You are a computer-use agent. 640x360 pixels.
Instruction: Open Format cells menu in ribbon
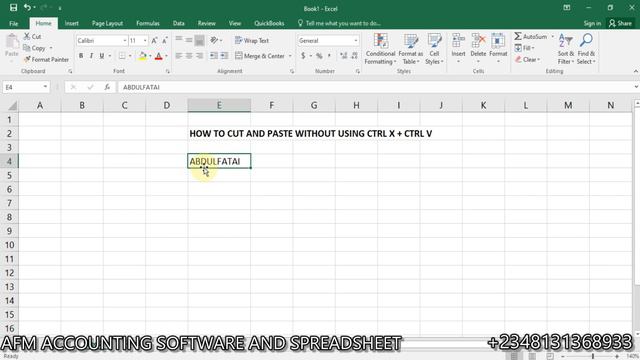(498, 48)
